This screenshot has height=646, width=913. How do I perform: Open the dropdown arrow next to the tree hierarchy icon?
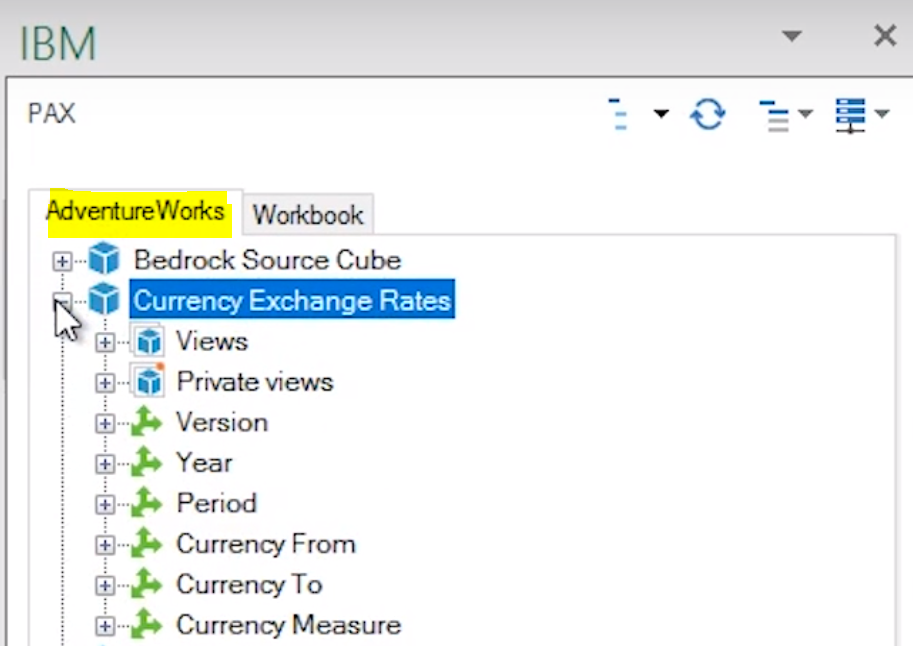(x=661, y=113)
